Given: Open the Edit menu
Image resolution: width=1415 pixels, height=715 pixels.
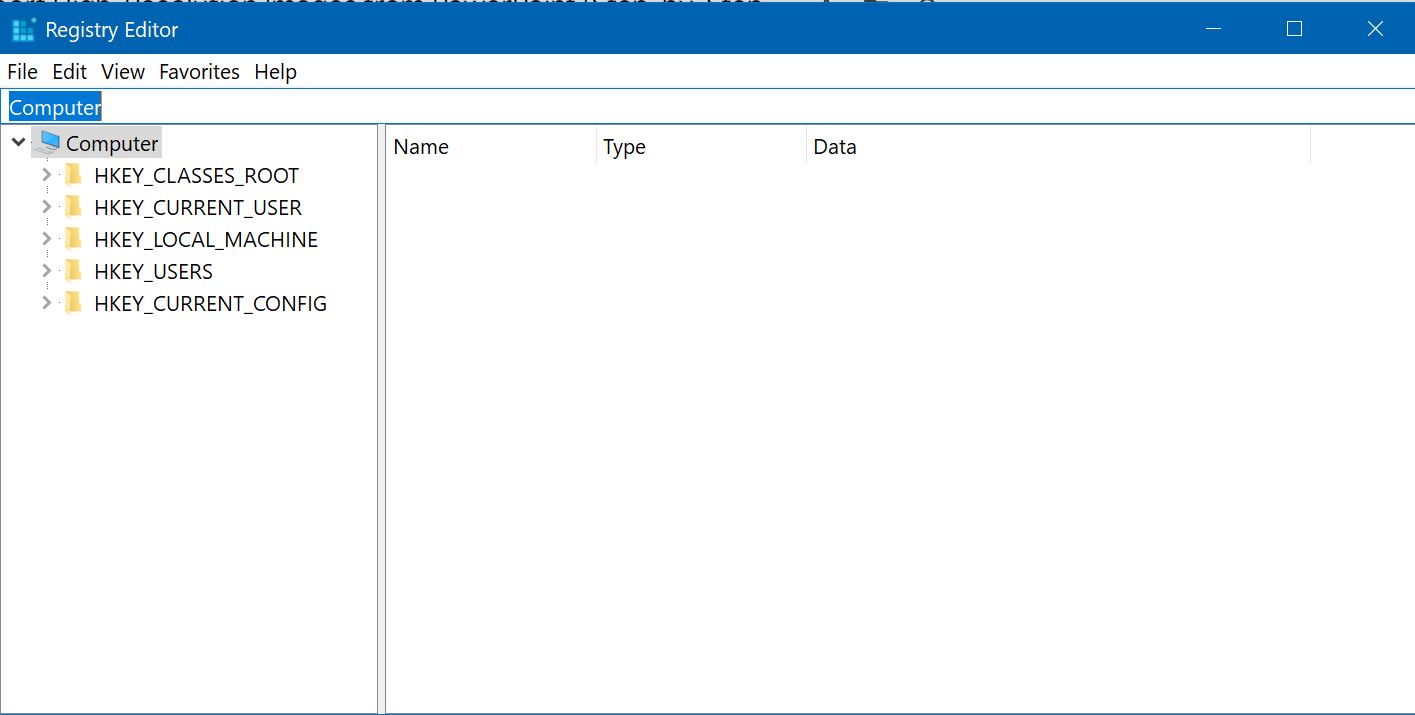Looking at the screenshot, I should coord(68,71).
